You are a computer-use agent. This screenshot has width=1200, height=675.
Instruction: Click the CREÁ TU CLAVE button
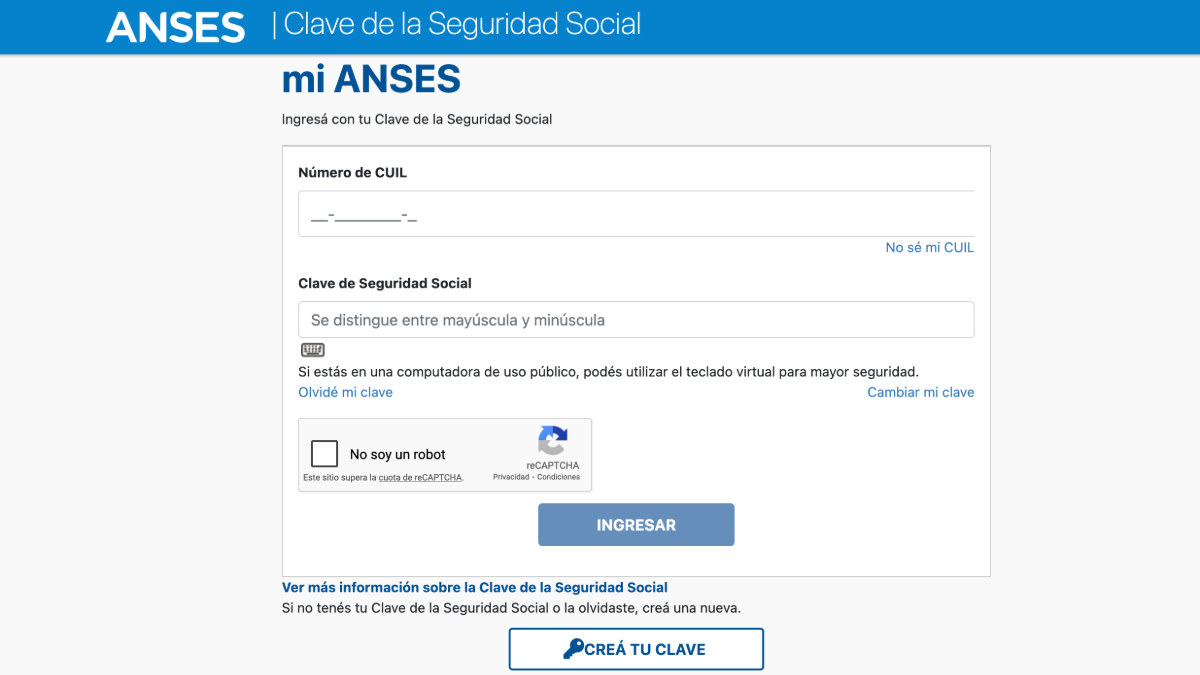[x=636, y=648]
